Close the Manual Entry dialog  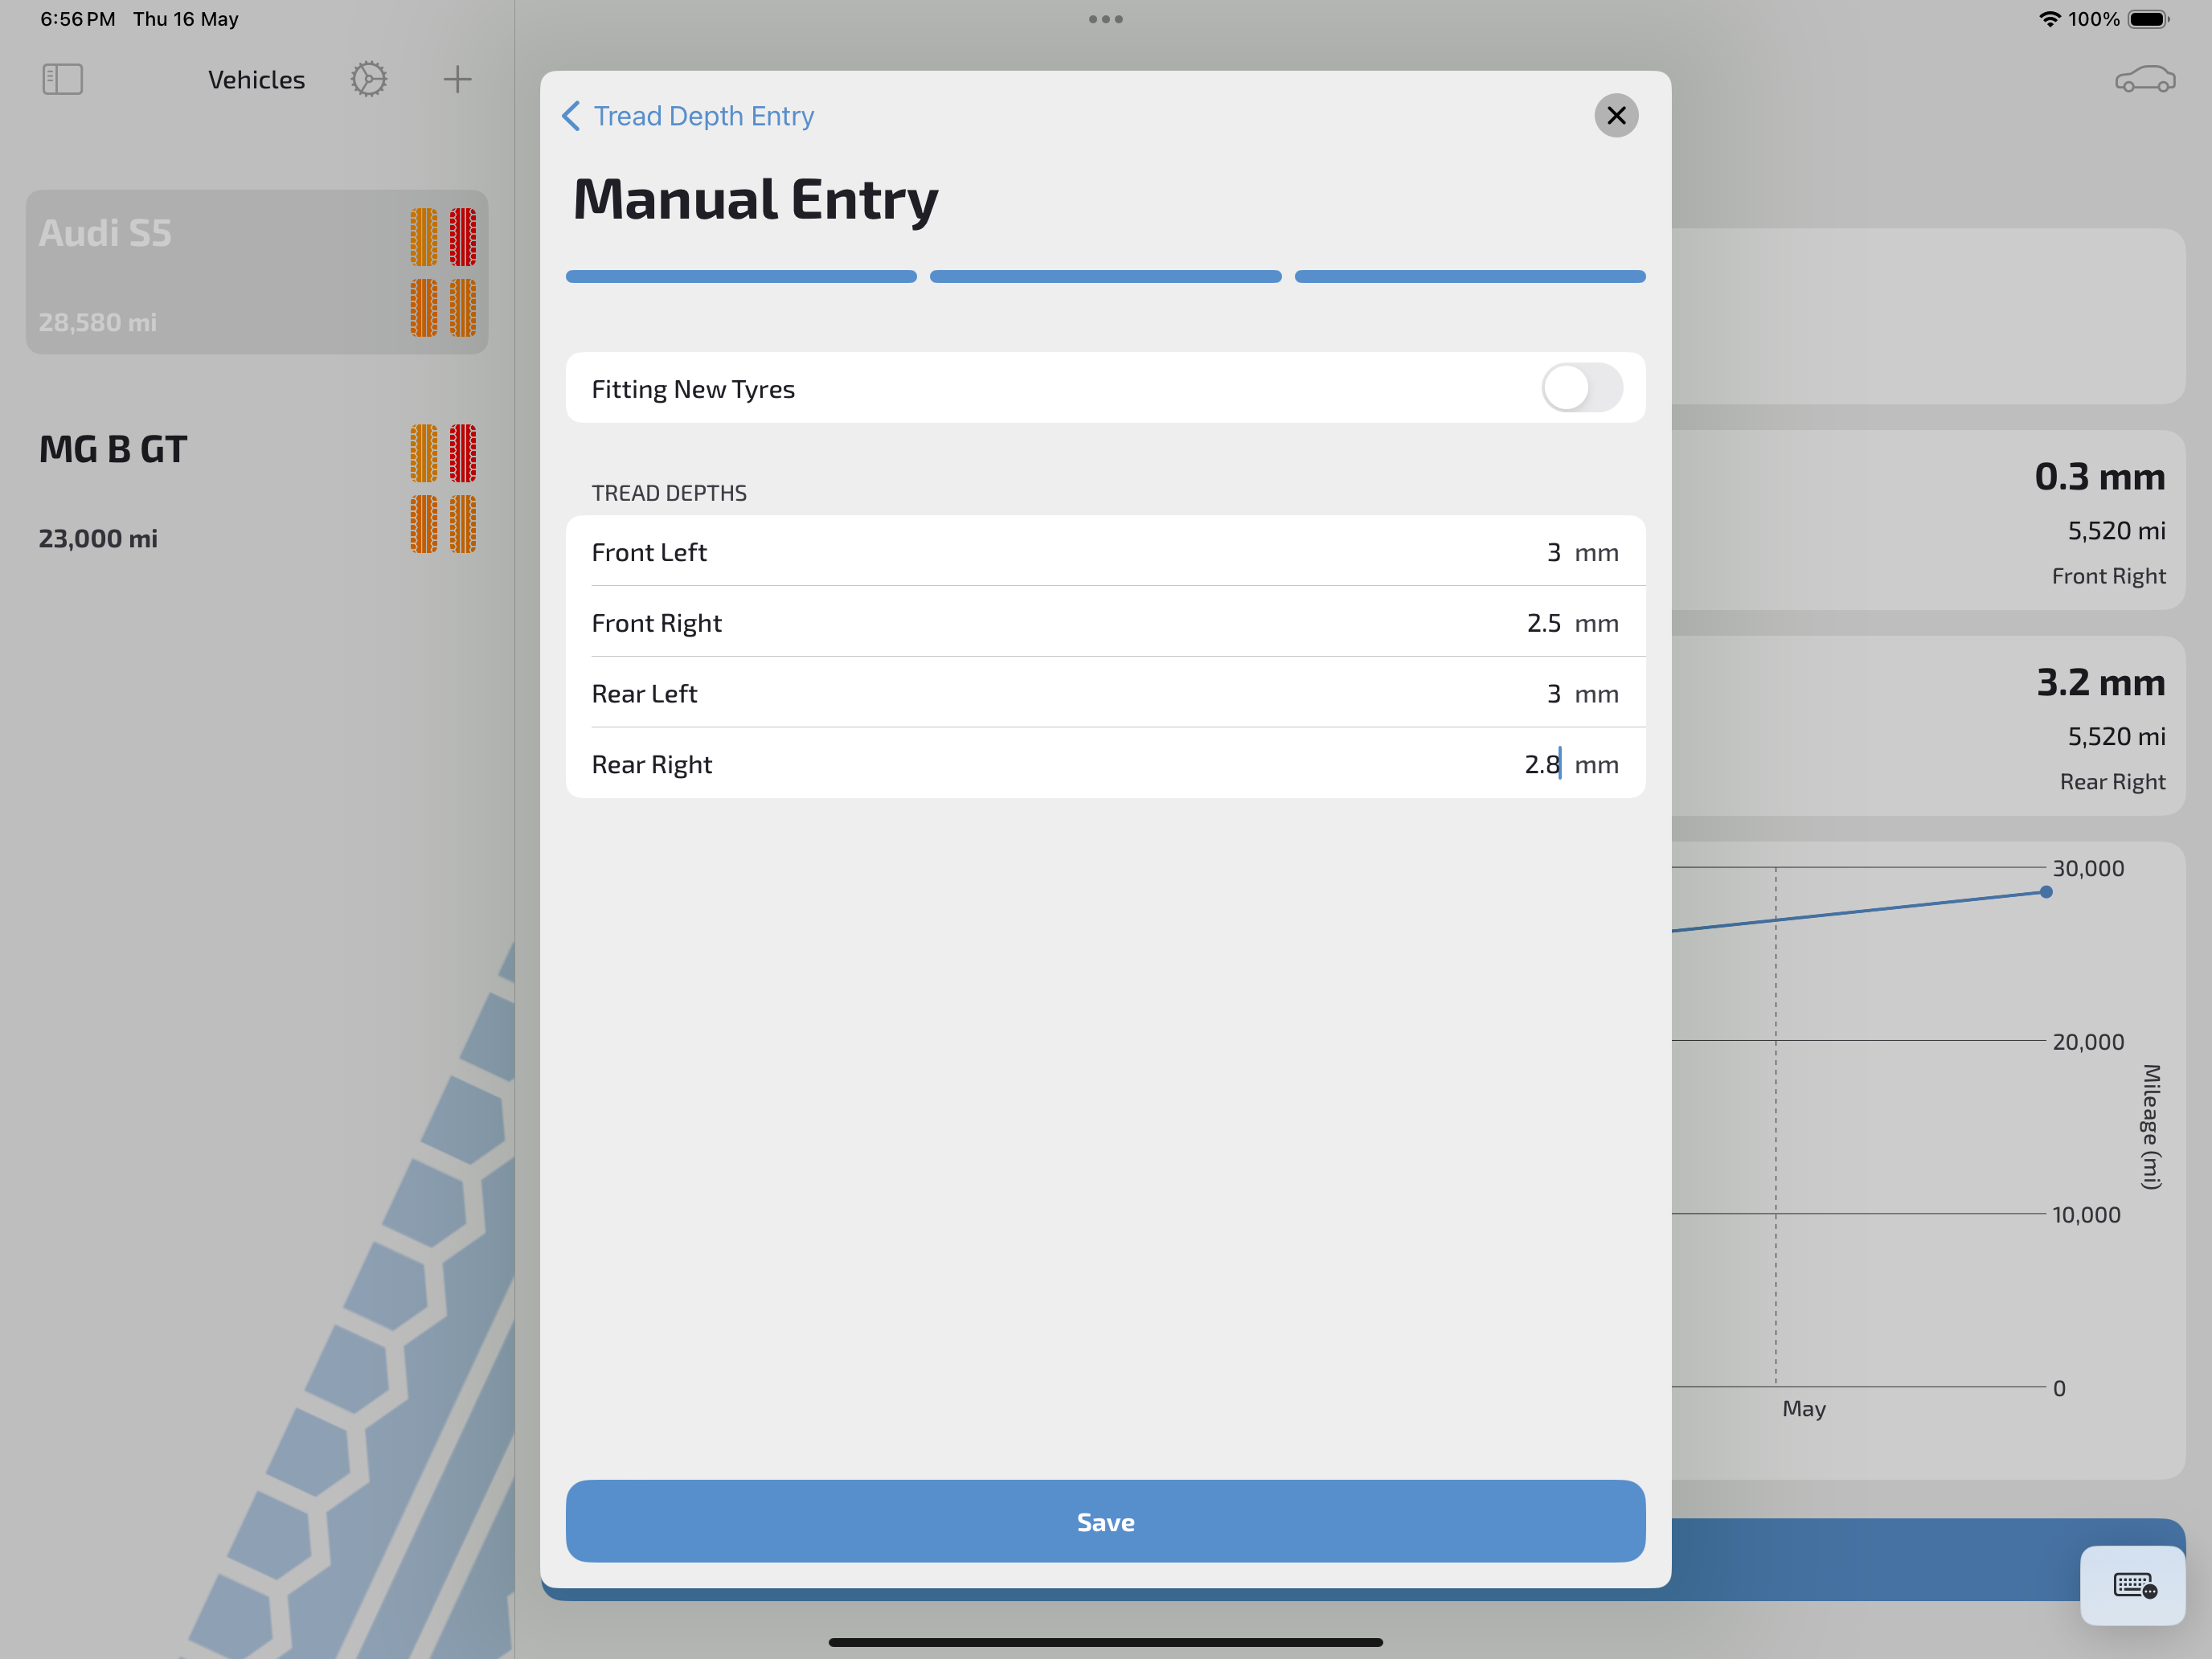[1616, 115]
